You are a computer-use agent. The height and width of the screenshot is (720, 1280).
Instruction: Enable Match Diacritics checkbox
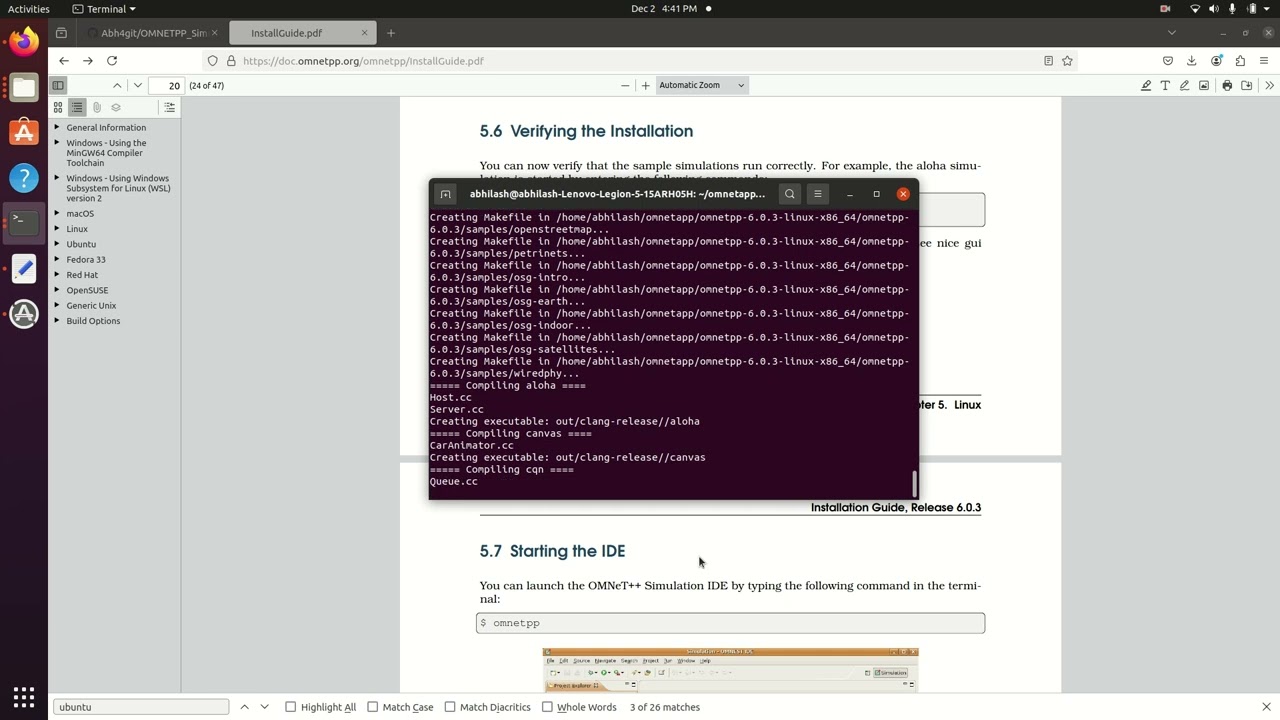(450, 707)
